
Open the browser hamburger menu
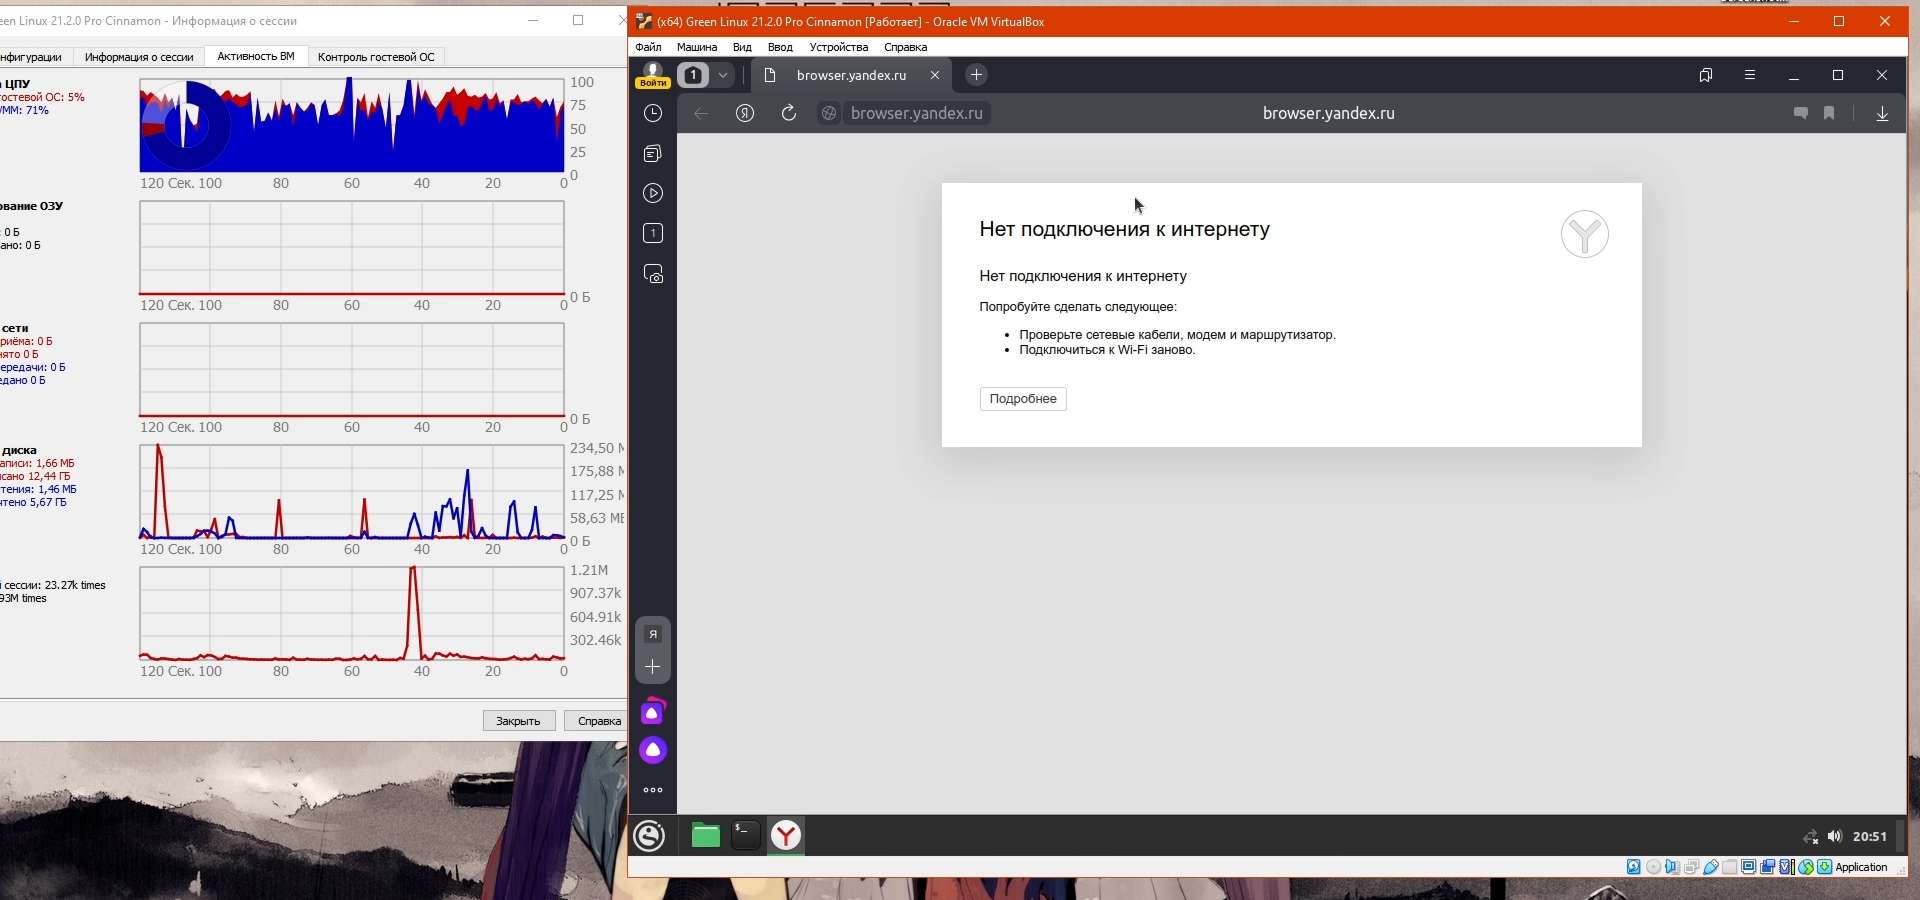[x=1750, y=75]
